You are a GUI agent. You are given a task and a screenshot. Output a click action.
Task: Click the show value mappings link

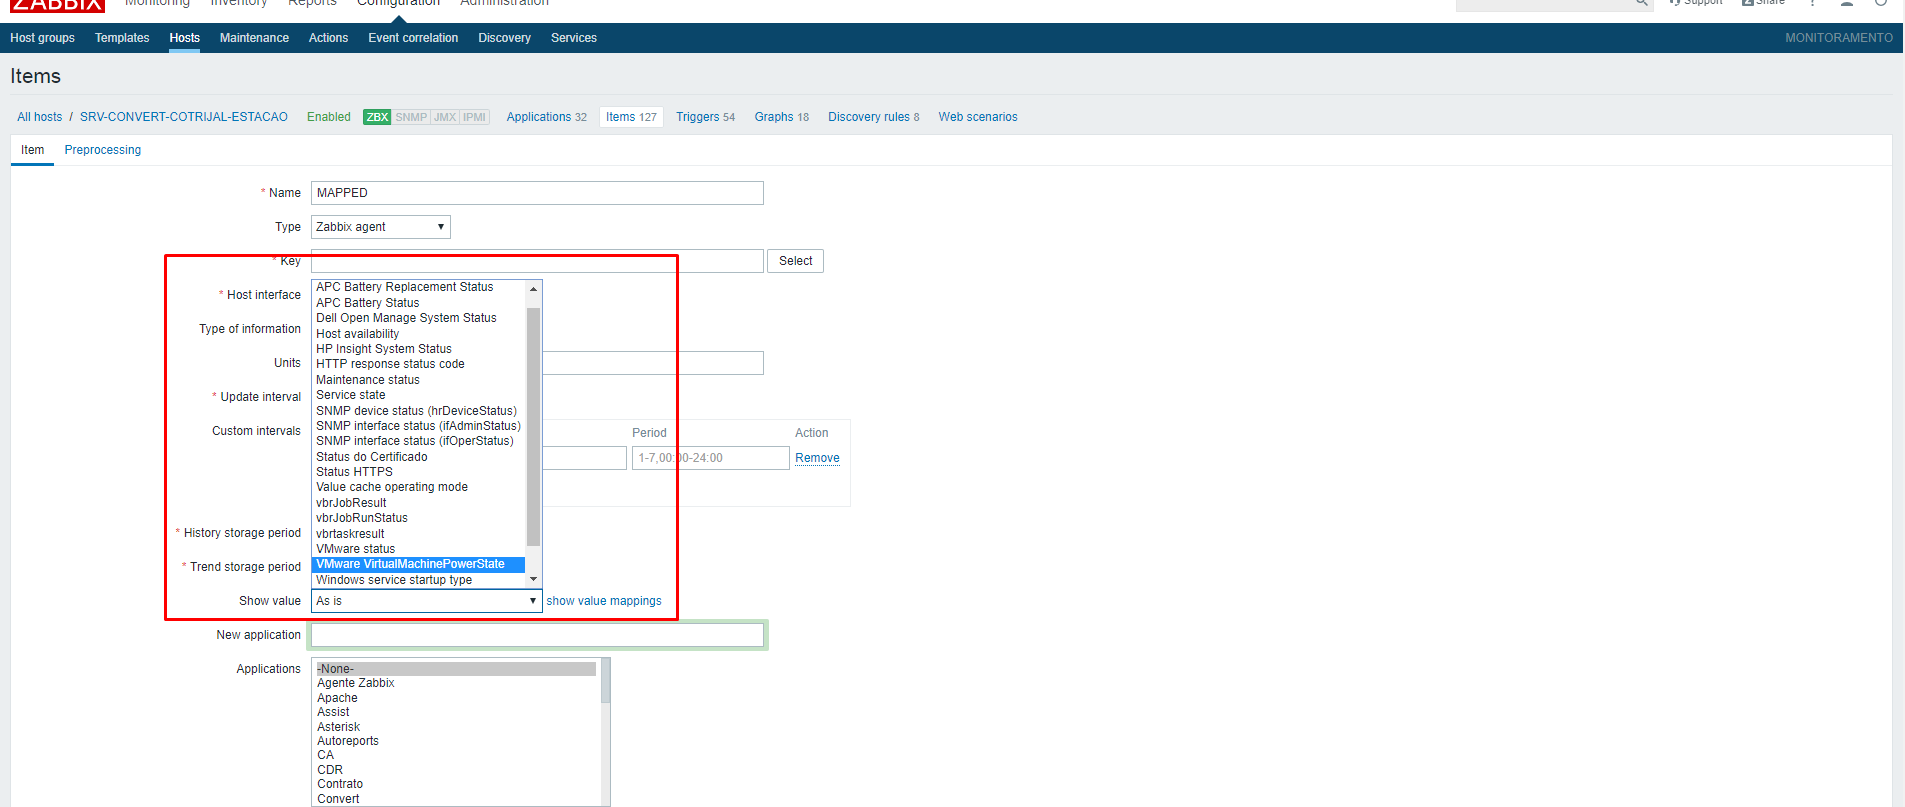(604, 601)
